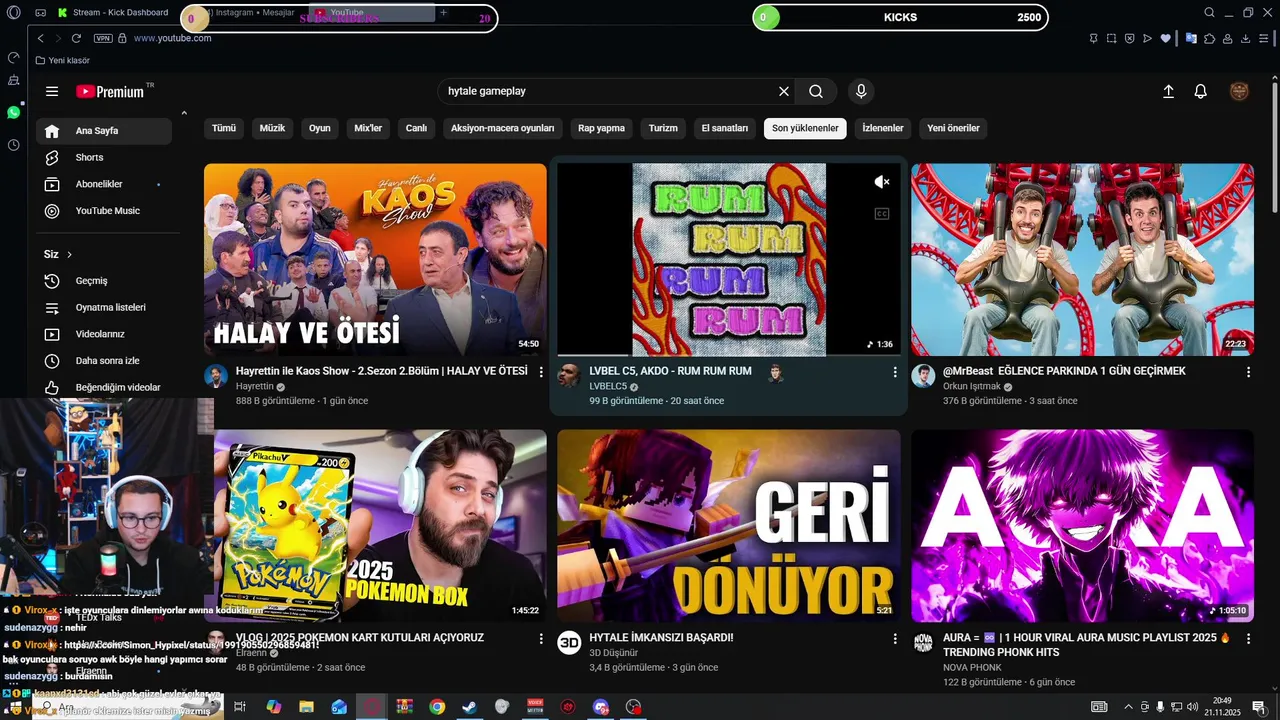The height and width of the screenshot is (720, 1280).
Task: Run the search with the magnifier button
Action: [x=816, y=91]
